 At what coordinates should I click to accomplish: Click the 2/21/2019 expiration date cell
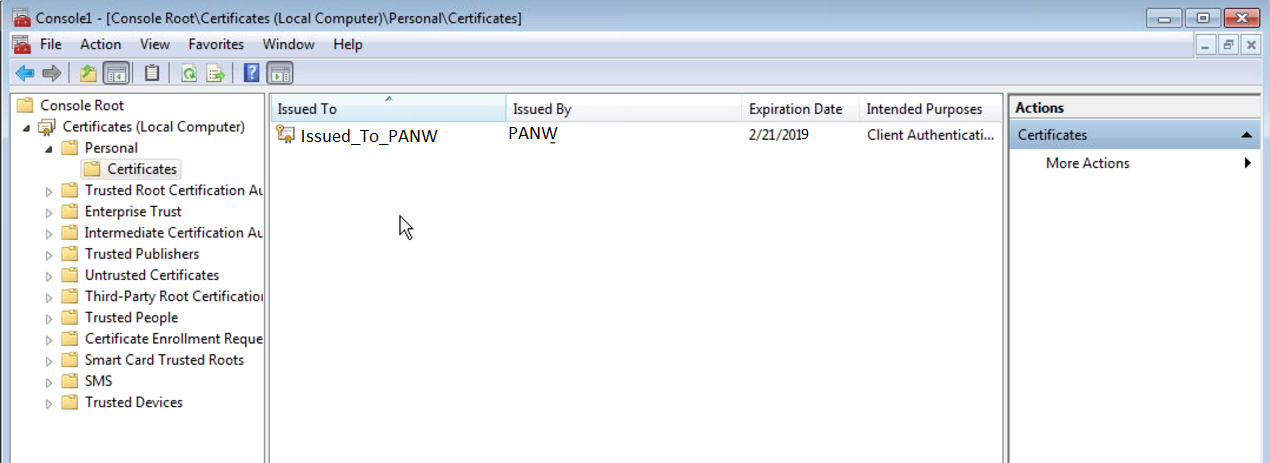pos(778,135)
